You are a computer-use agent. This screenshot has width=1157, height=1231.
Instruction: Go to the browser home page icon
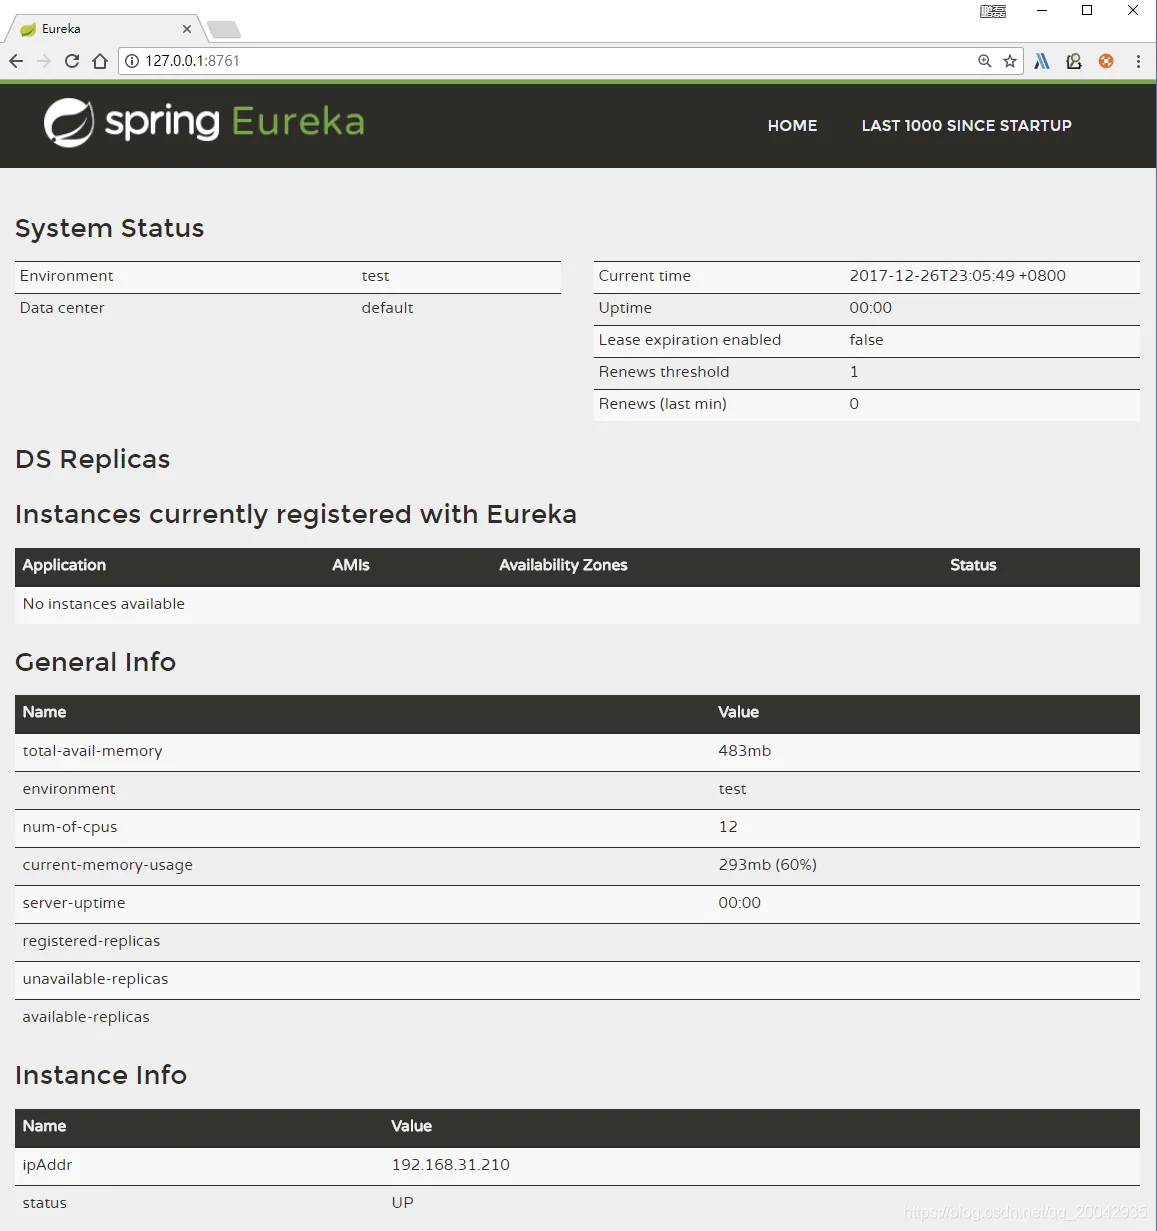tap(100, 61)
